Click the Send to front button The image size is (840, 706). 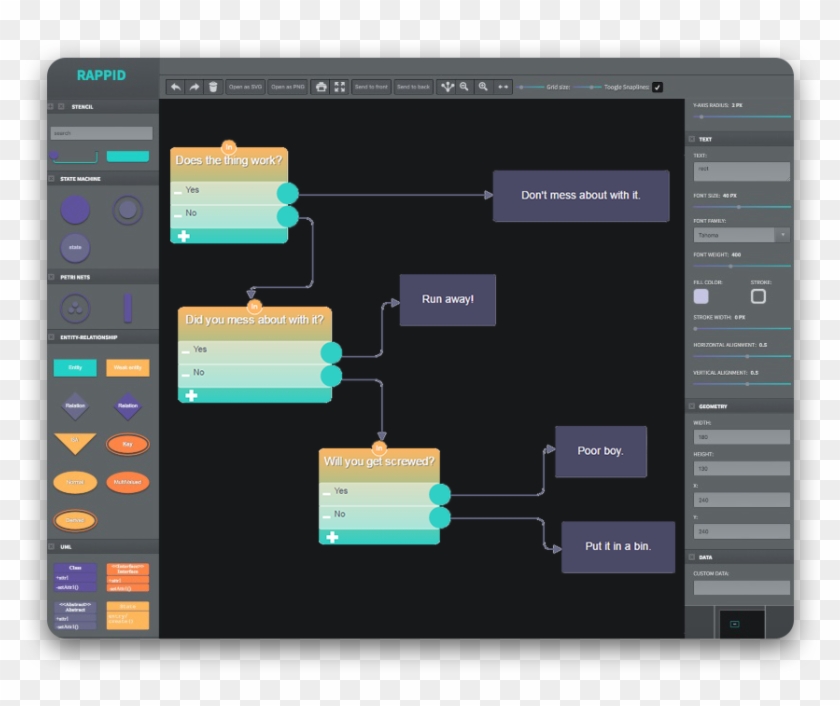click(x=371, y=87)
